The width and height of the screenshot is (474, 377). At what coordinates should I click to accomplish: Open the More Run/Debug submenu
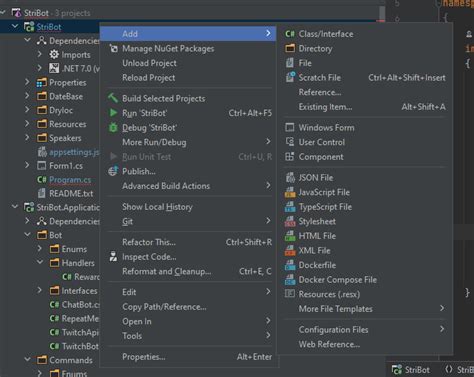188,142
